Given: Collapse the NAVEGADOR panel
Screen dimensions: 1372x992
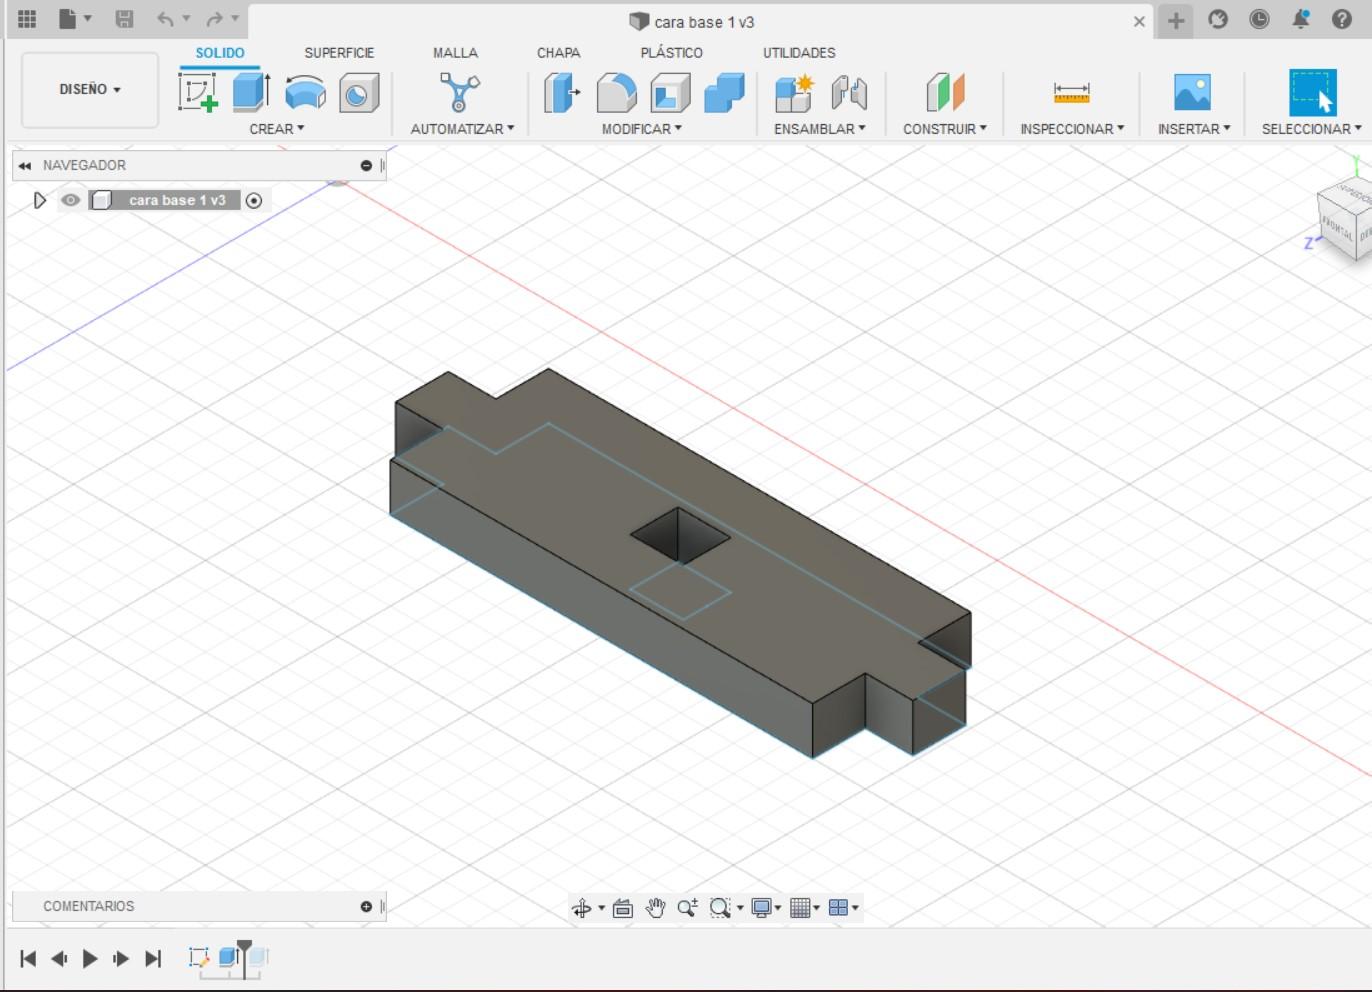Looking at the screenshot, I should point(24,165).
